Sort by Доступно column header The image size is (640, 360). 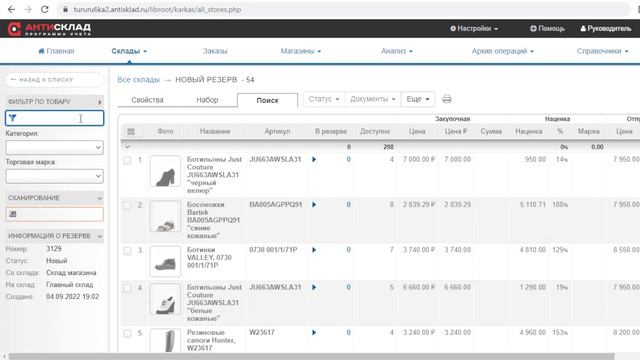pos(375,131)
